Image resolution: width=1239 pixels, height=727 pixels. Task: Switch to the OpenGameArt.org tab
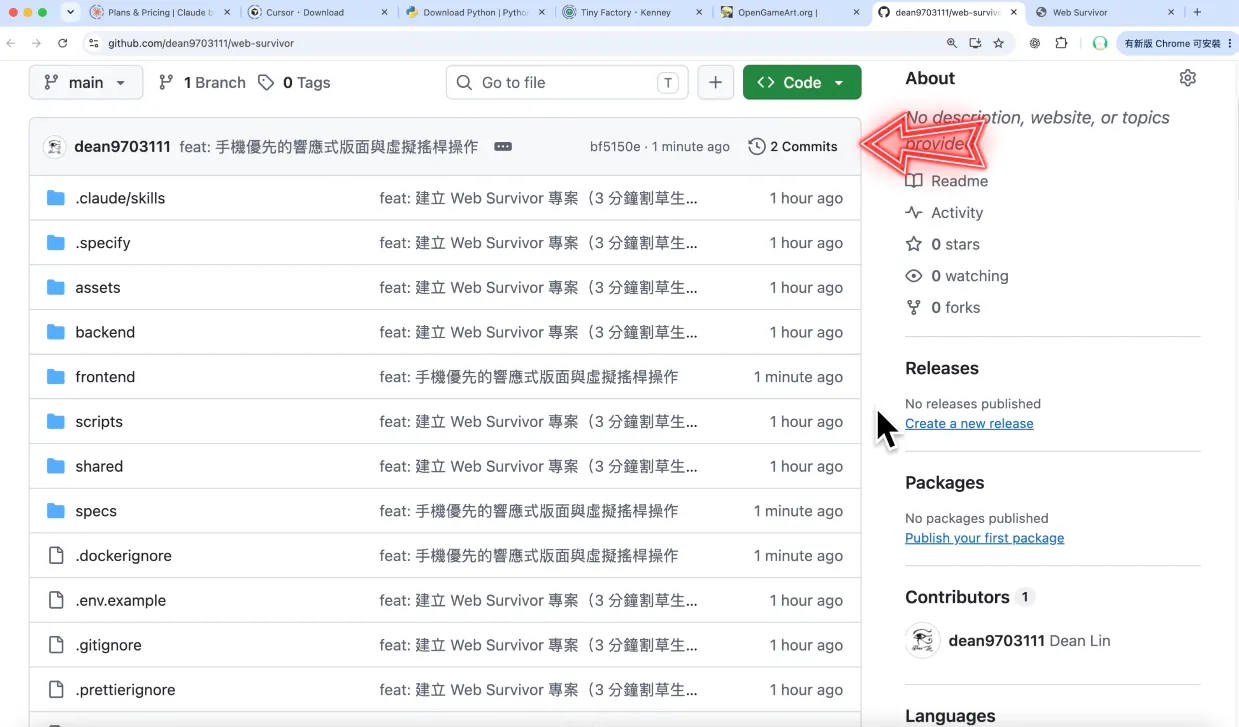[x=791, y=13]
